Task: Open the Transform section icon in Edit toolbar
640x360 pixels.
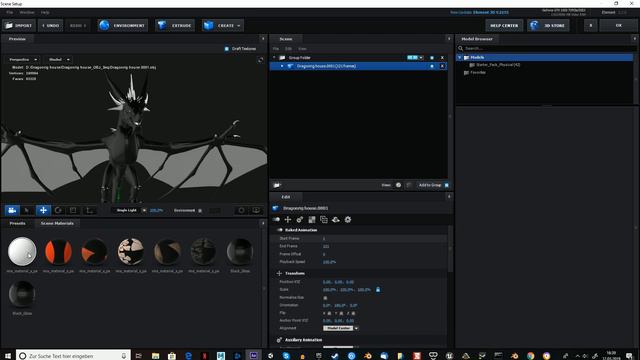Action: click(x=288, y=220)
